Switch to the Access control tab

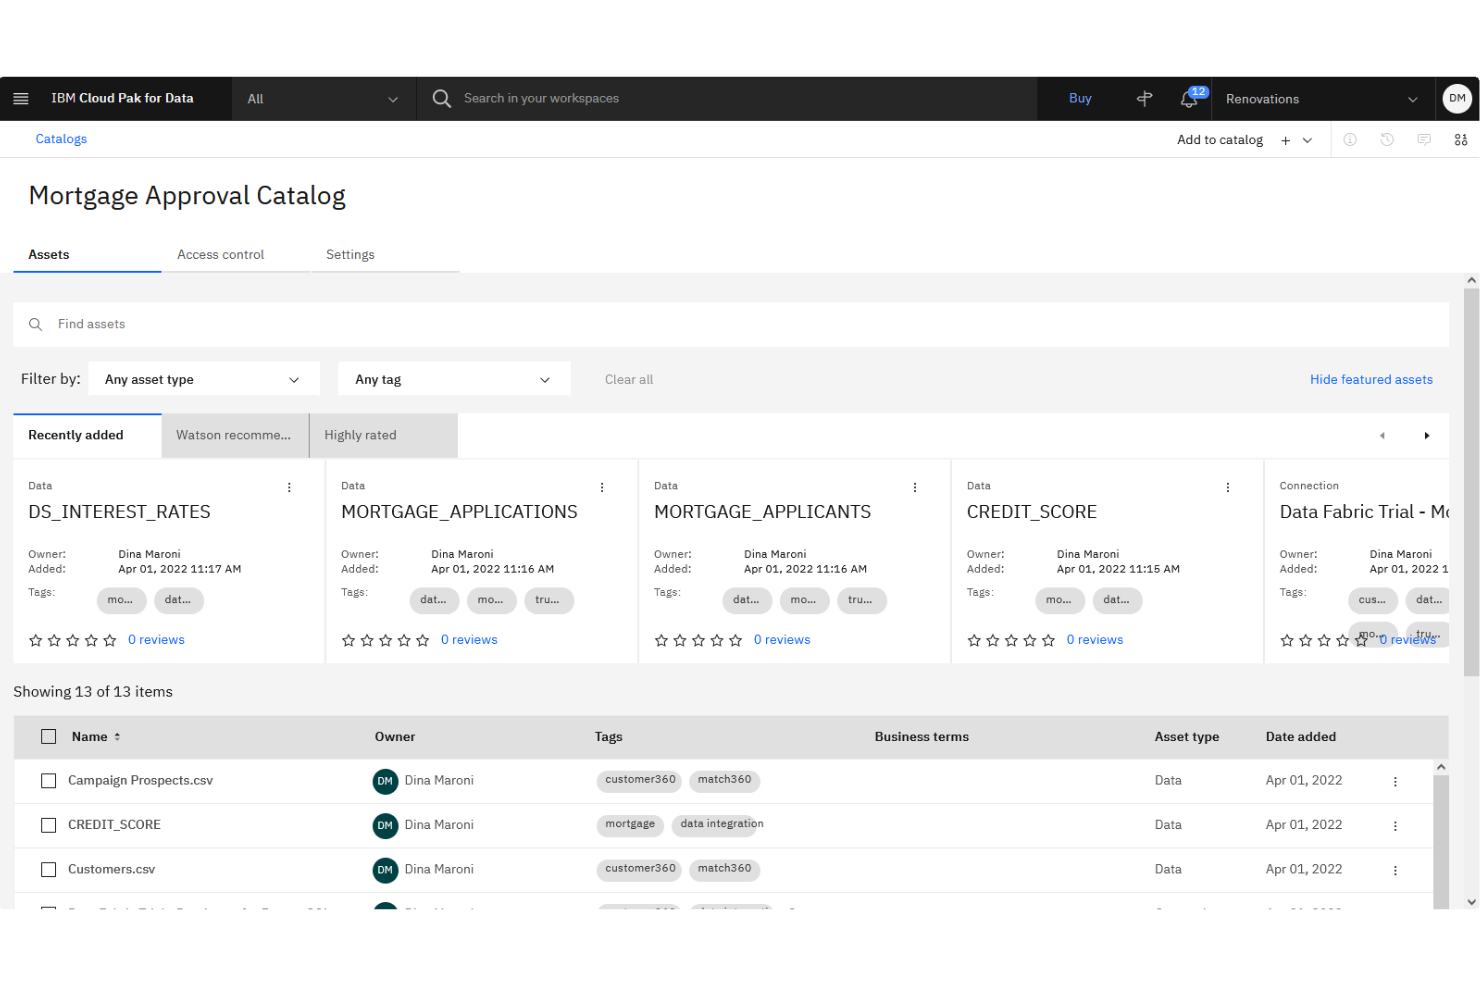[235, 255]
